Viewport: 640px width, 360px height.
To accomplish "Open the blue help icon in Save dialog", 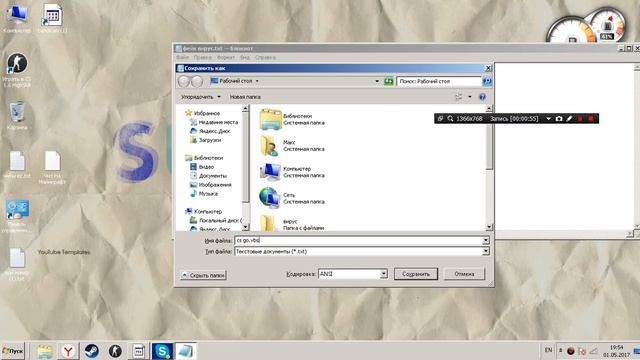I will [482, 97].
